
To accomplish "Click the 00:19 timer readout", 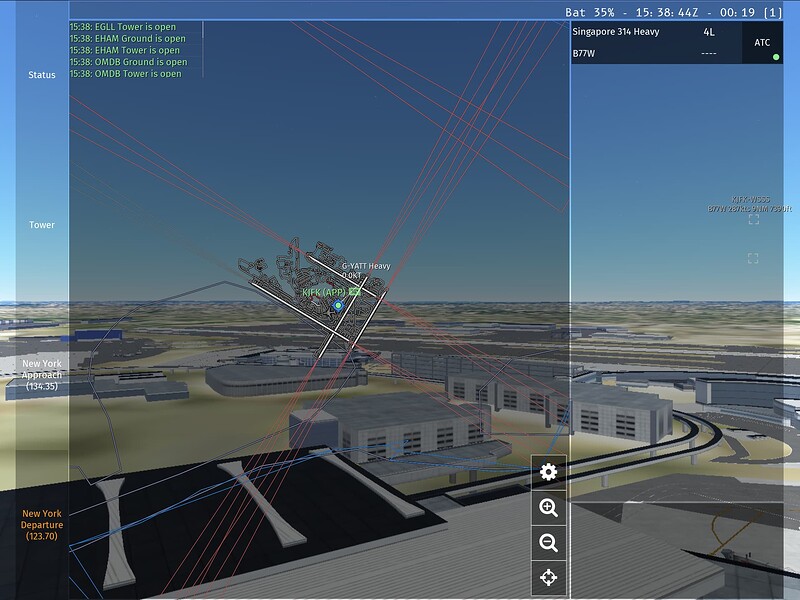I will coord(737,12).
